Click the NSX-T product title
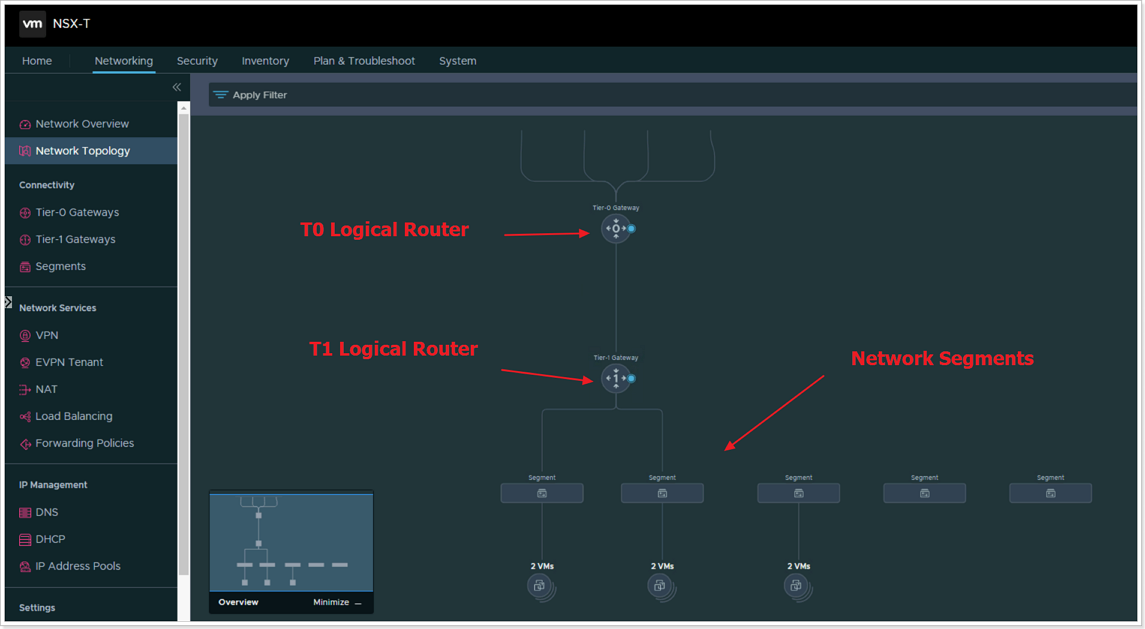The height and width of the screenshot is (629, 1145). click(72, 23)
